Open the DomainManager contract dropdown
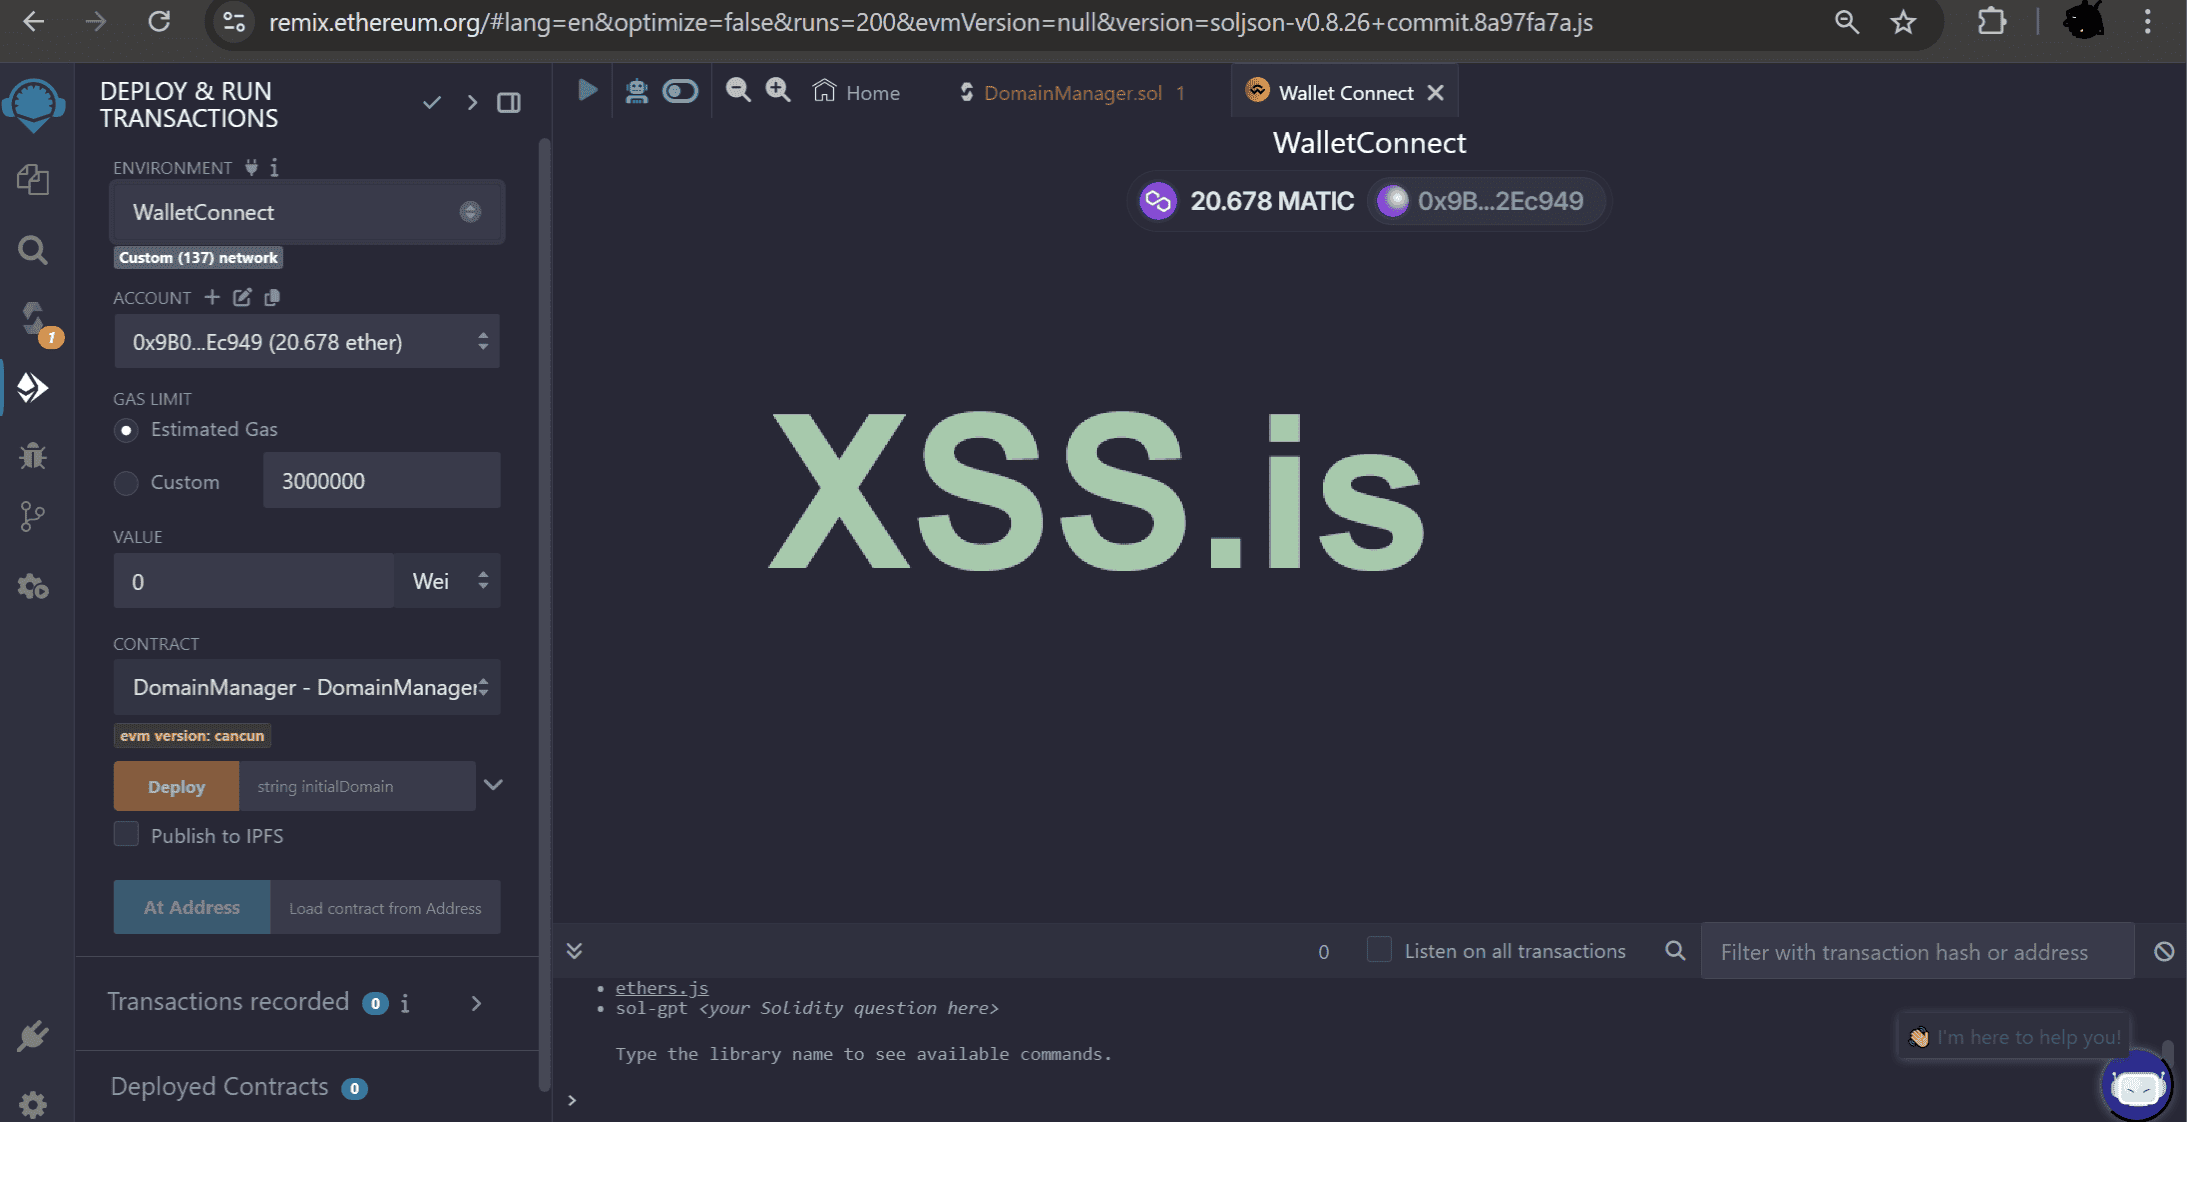 (x=306, y=688)
